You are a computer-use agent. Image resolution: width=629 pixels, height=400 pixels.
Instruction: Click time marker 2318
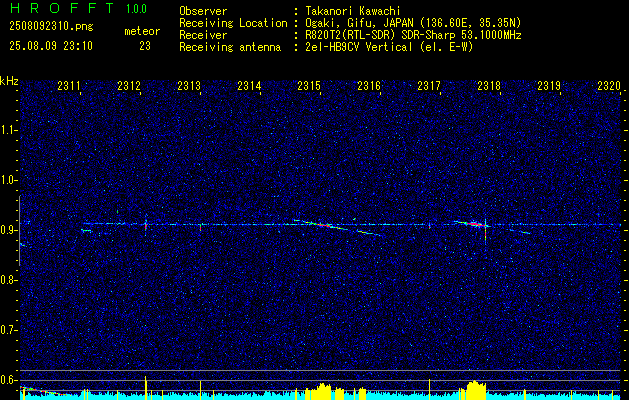click(x=489, y=85)
